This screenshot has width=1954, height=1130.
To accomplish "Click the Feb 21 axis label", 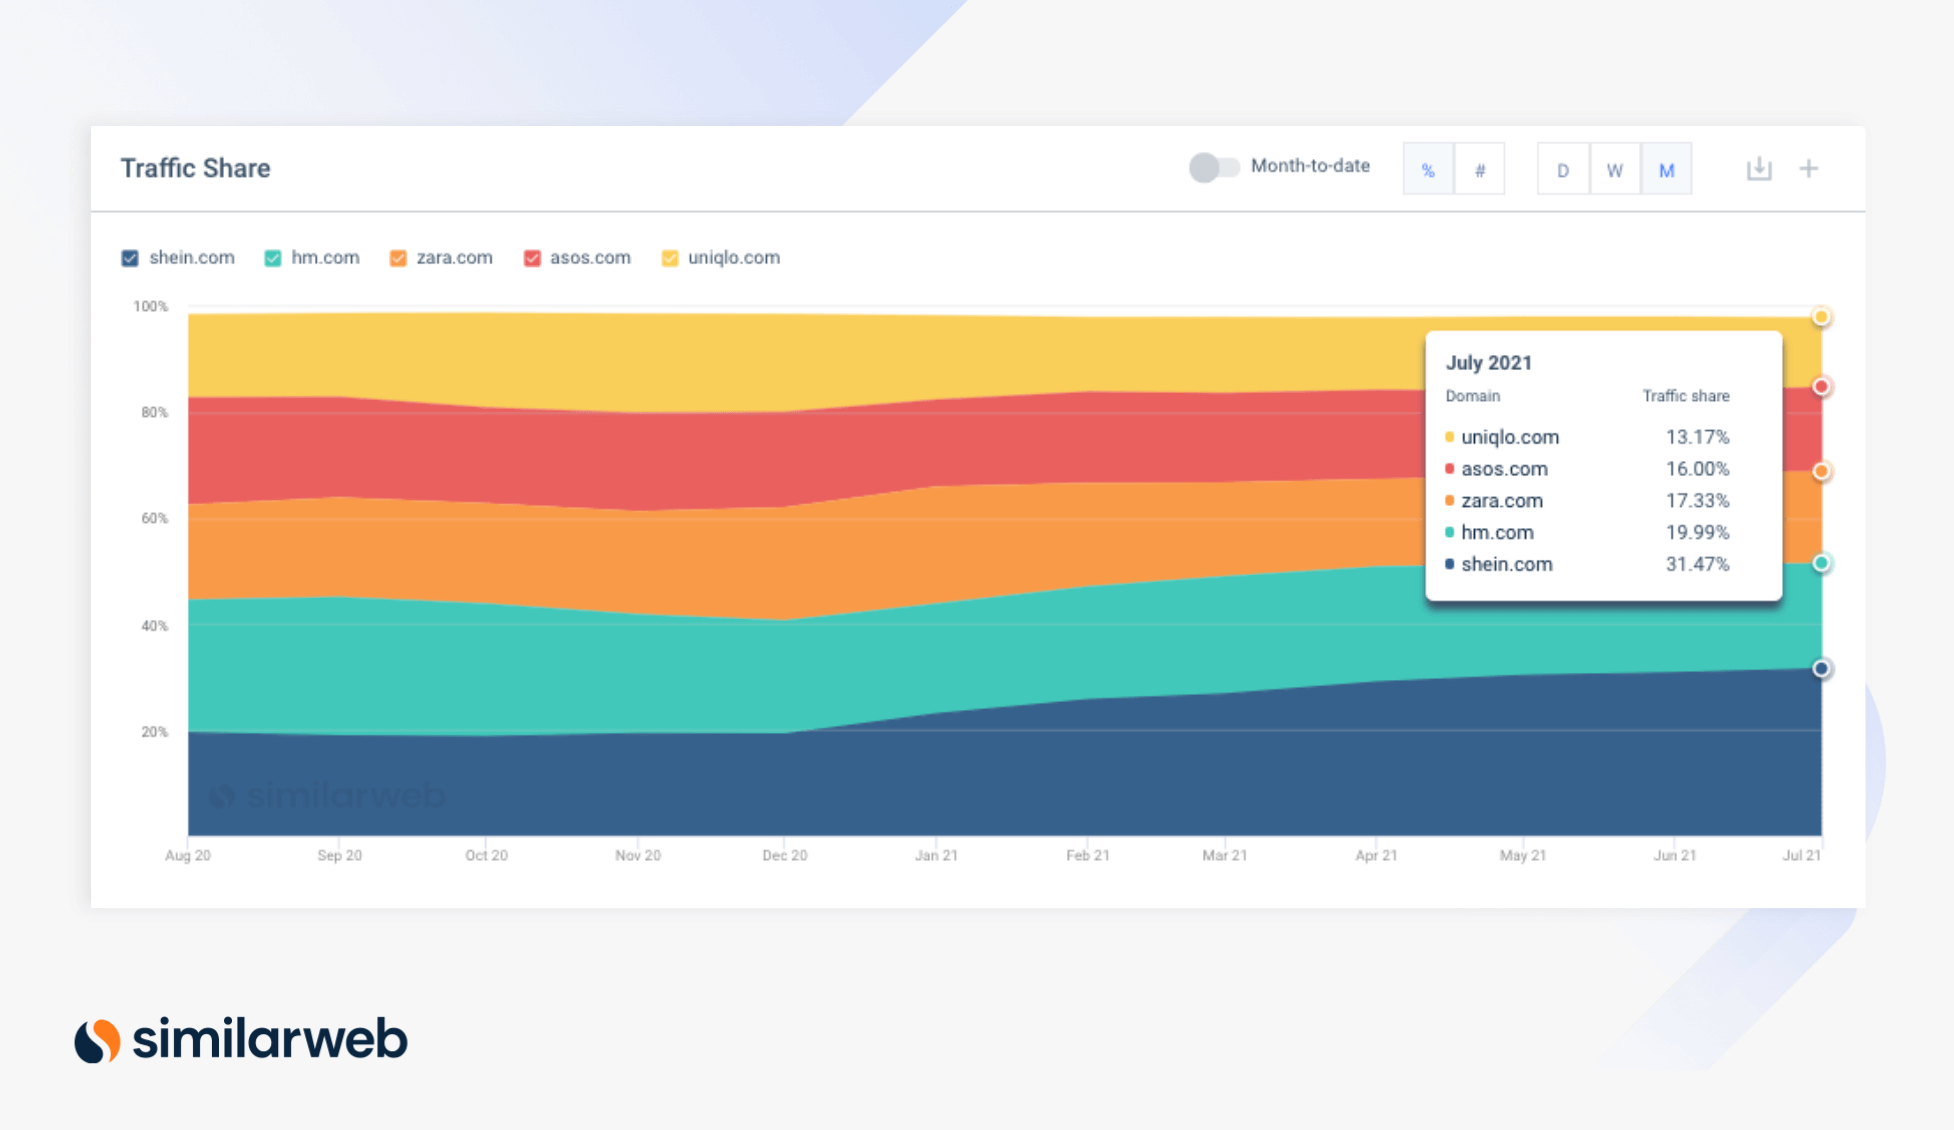I will tap(1087, 855).
